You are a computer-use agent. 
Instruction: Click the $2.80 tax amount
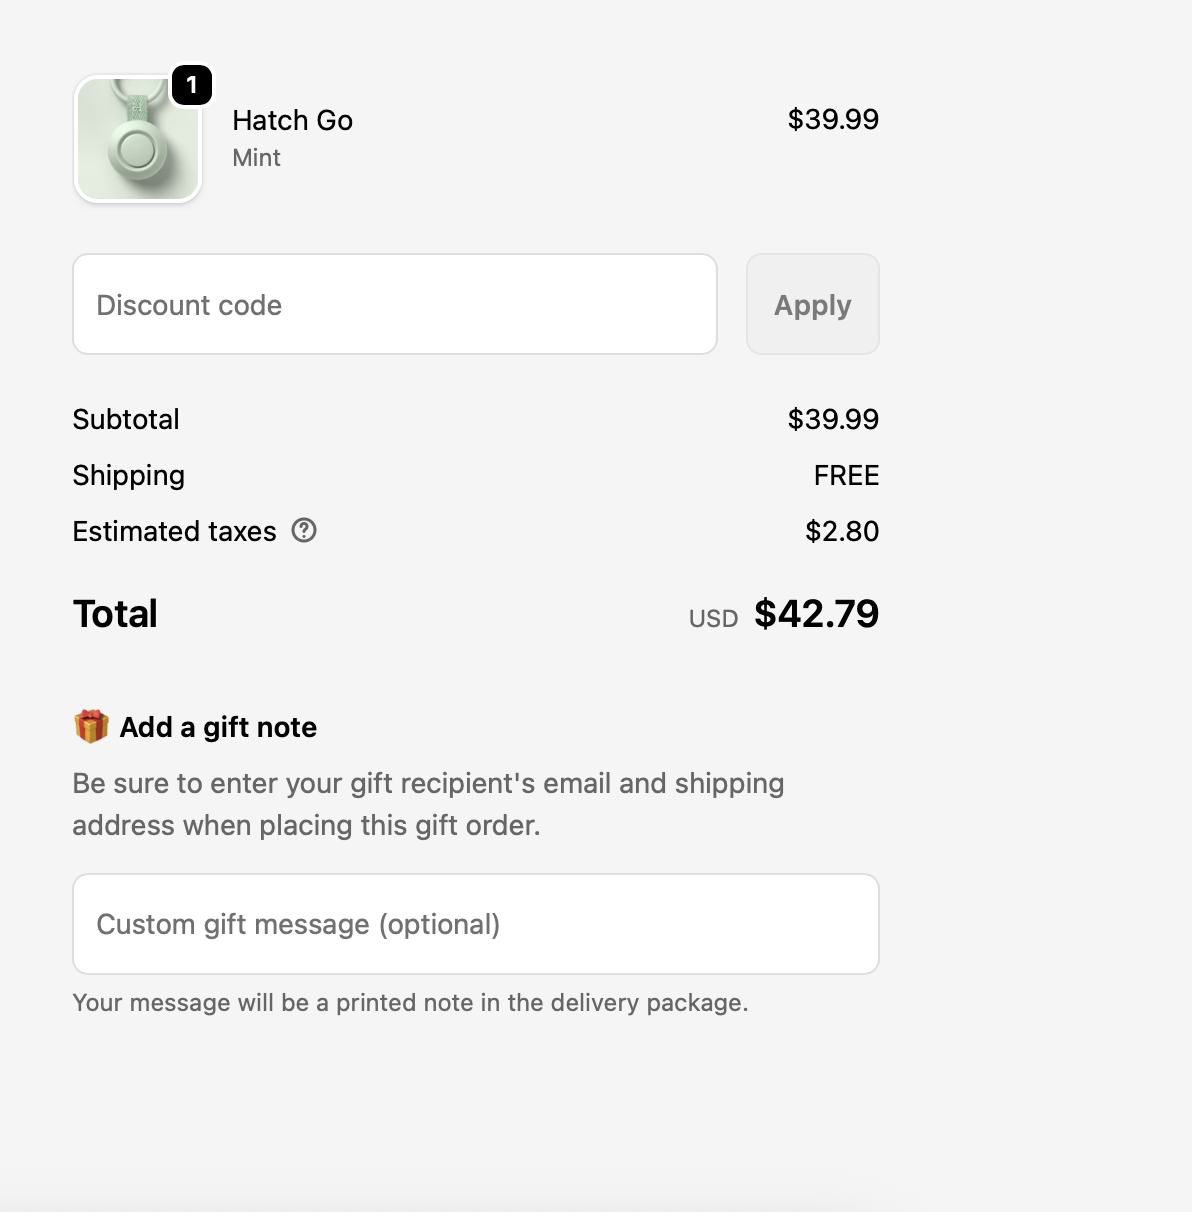pos(842,531)
